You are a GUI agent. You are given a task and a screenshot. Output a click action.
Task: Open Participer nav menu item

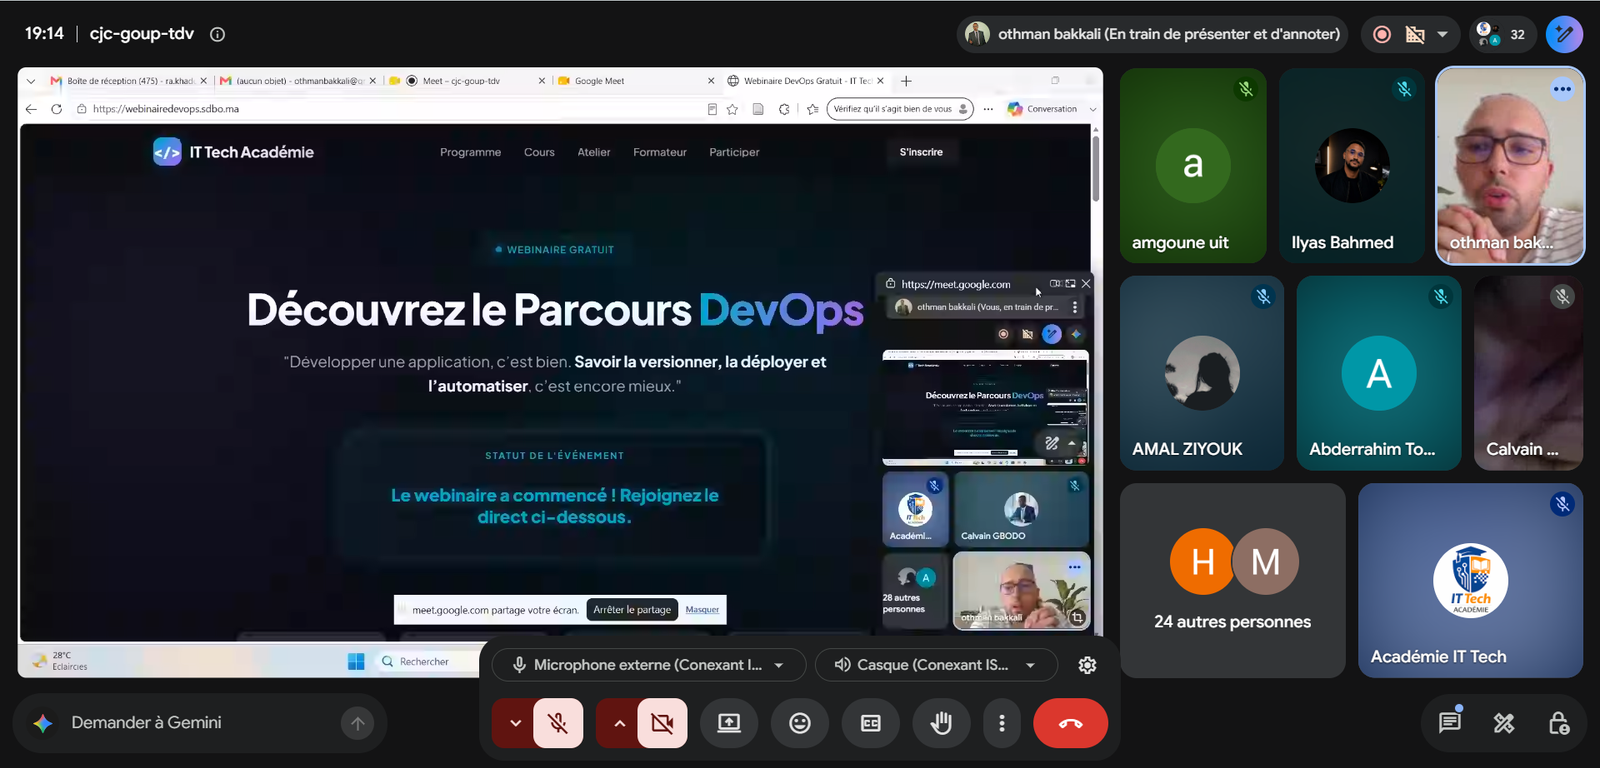(x=734, y=152)
